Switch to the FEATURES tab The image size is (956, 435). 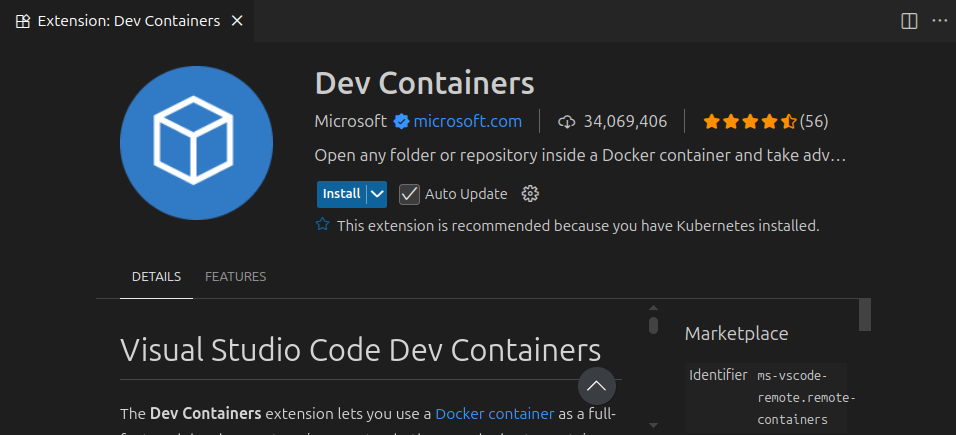point(235,276)
